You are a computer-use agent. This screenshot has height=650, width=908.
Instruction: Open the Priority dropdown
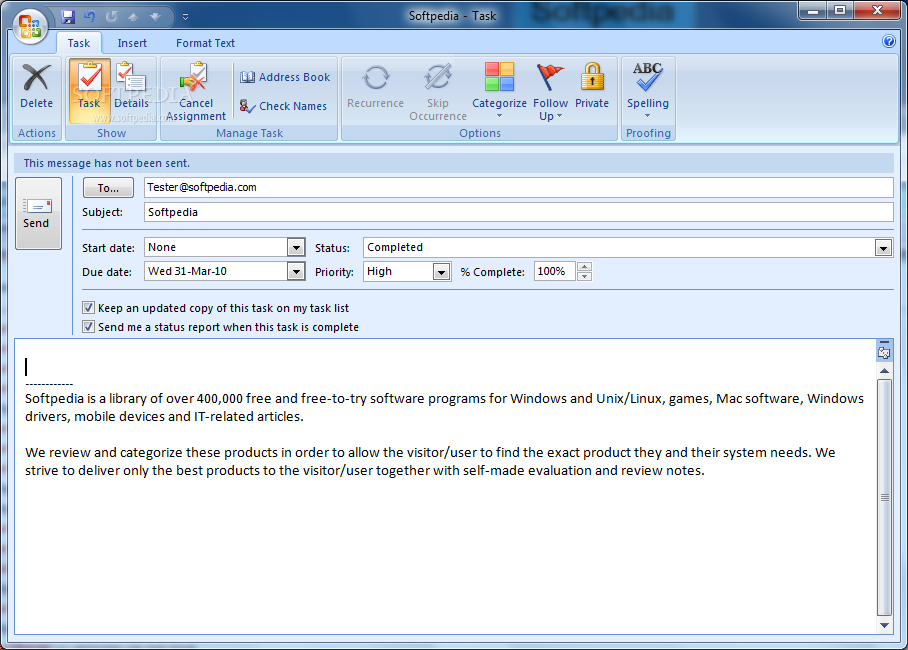click(x=441, y=272)
